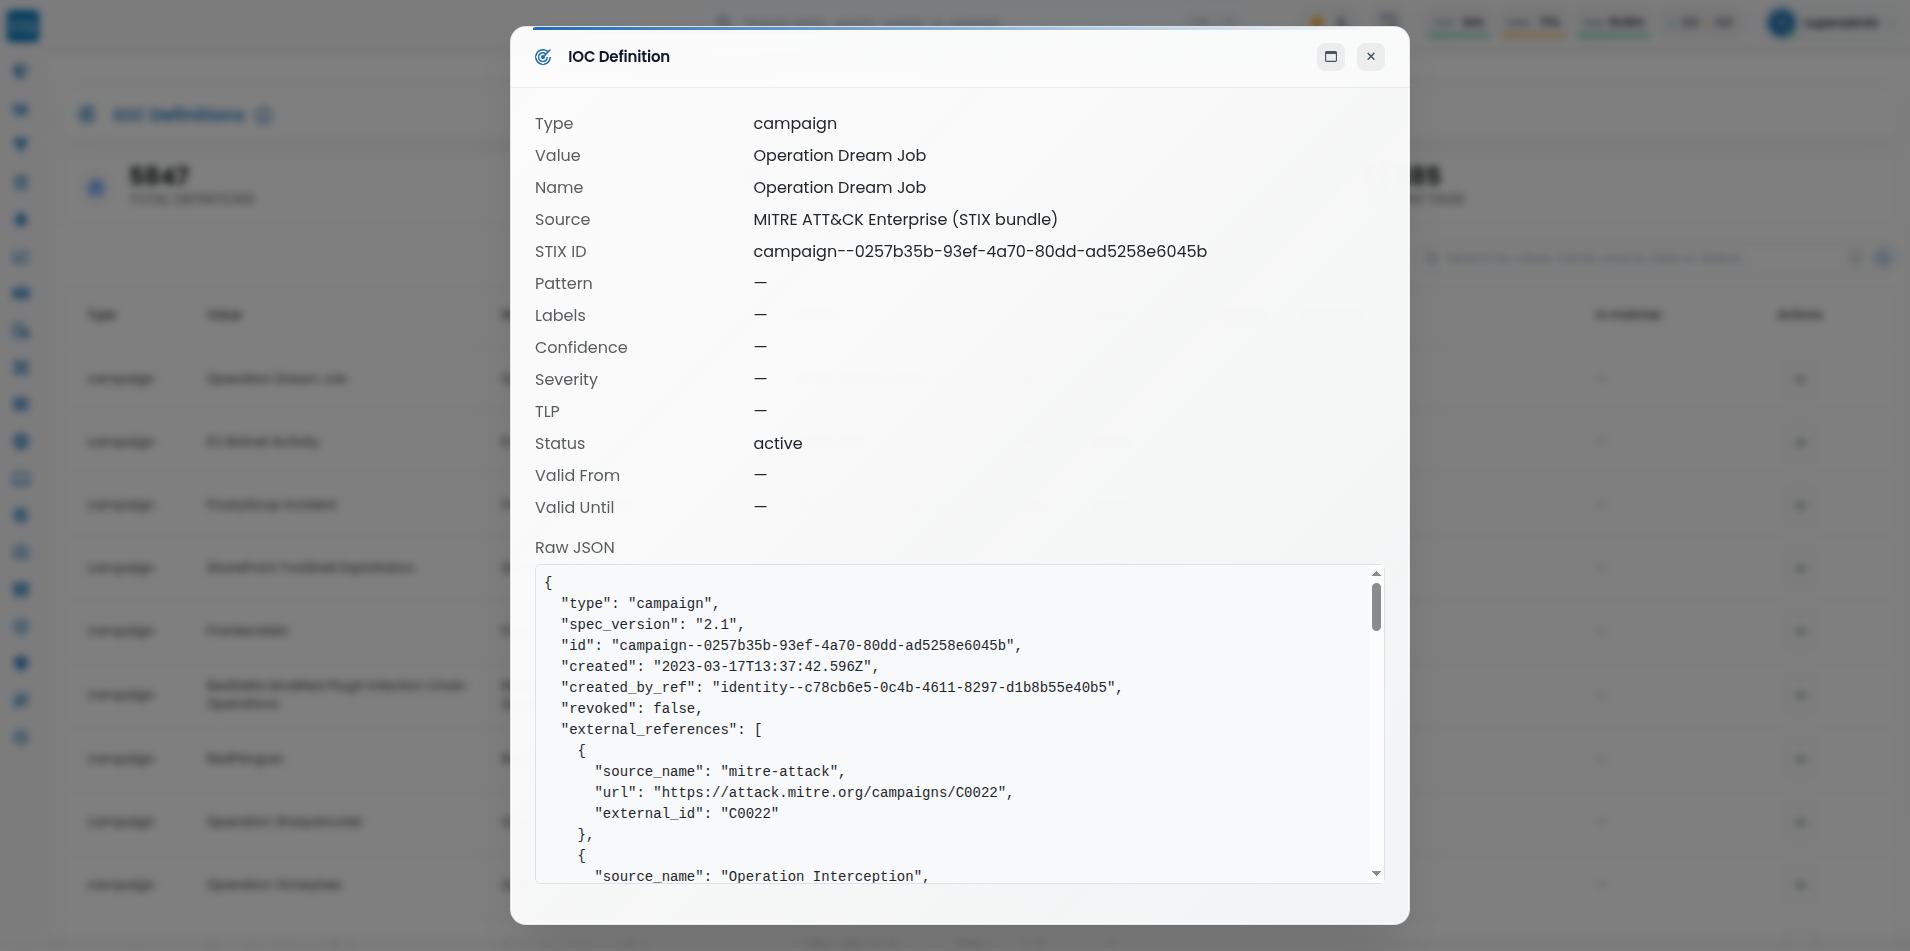
Task: Click the JSON line "type": "campaign"
Action: 640,604
